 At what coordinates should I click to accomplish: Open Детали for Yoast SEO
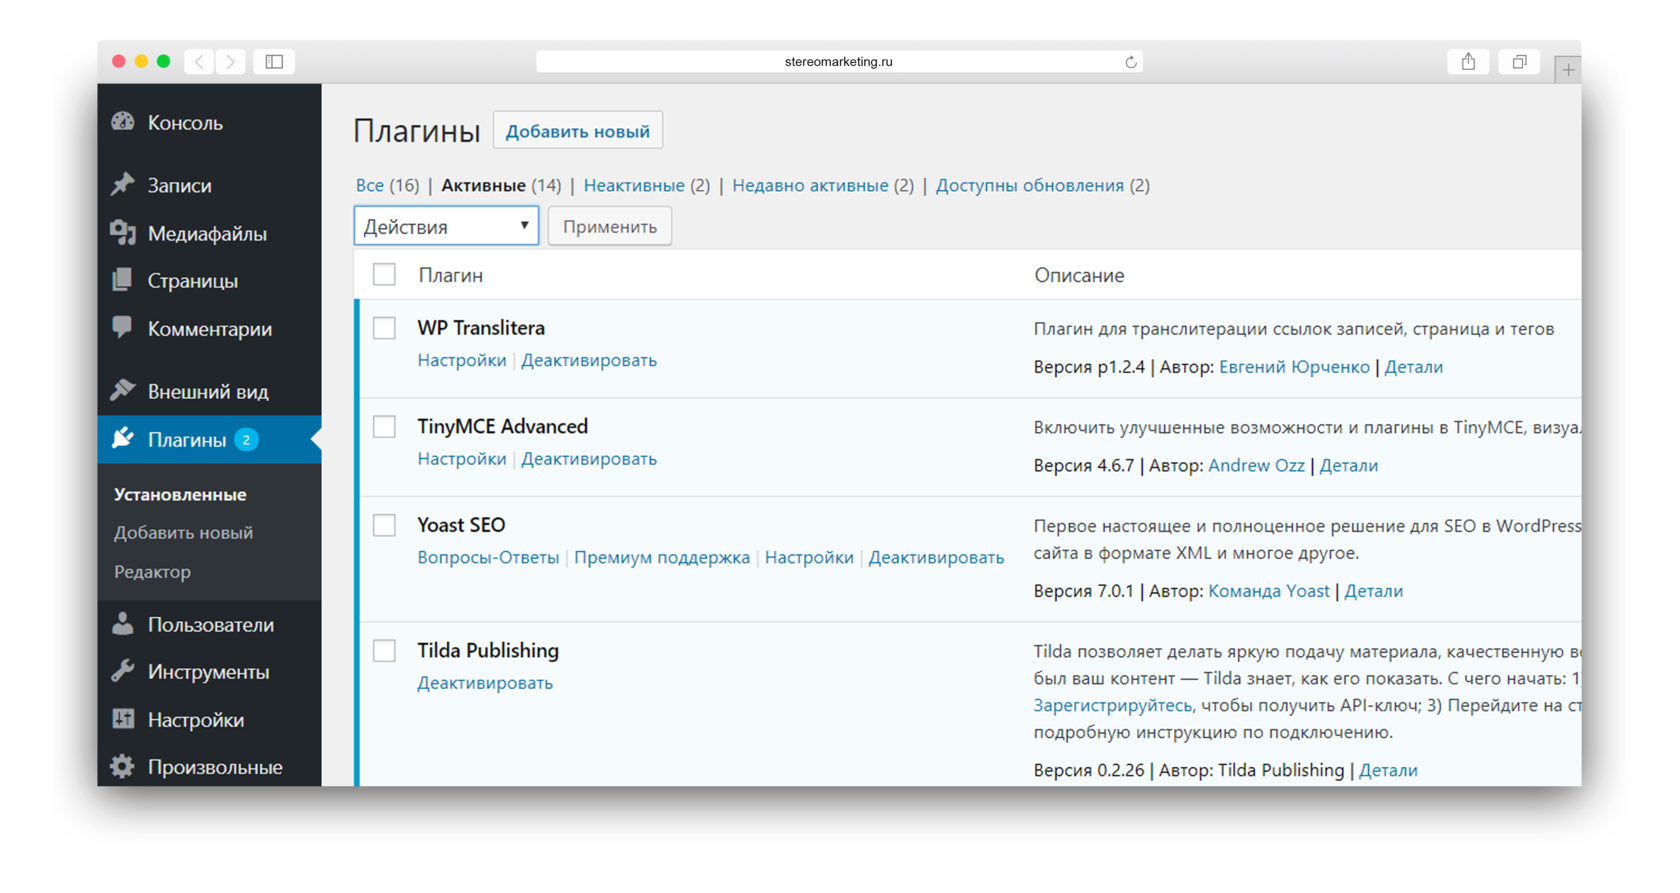tap(1373, 591)
